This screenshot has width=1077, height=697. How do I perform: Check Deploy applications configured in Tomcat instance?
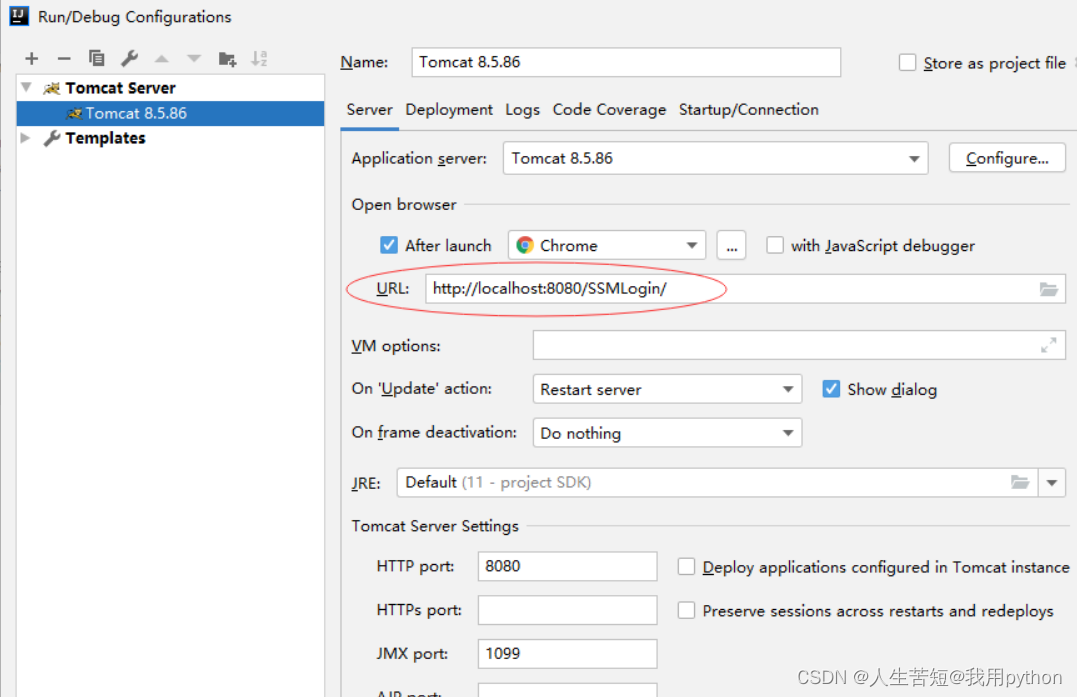(x=686, y=567)
